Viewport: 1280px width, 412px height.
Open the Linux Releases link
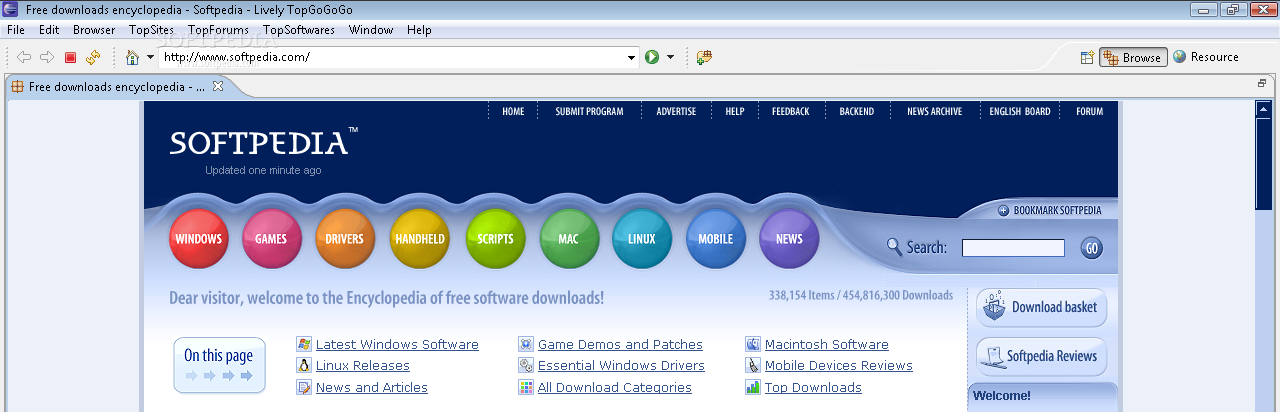tap(363, 366)
